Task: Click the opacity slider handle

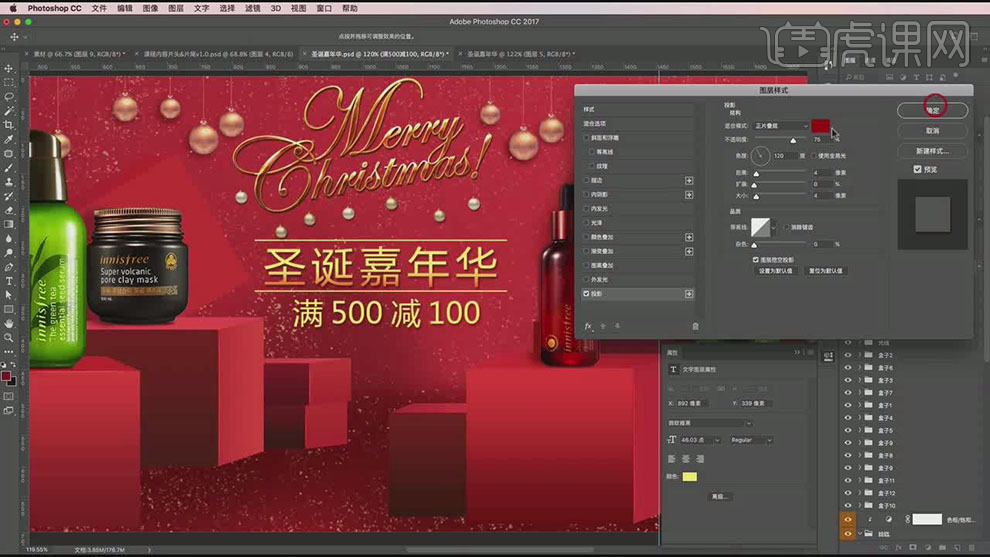Action: tap(793, 141)
